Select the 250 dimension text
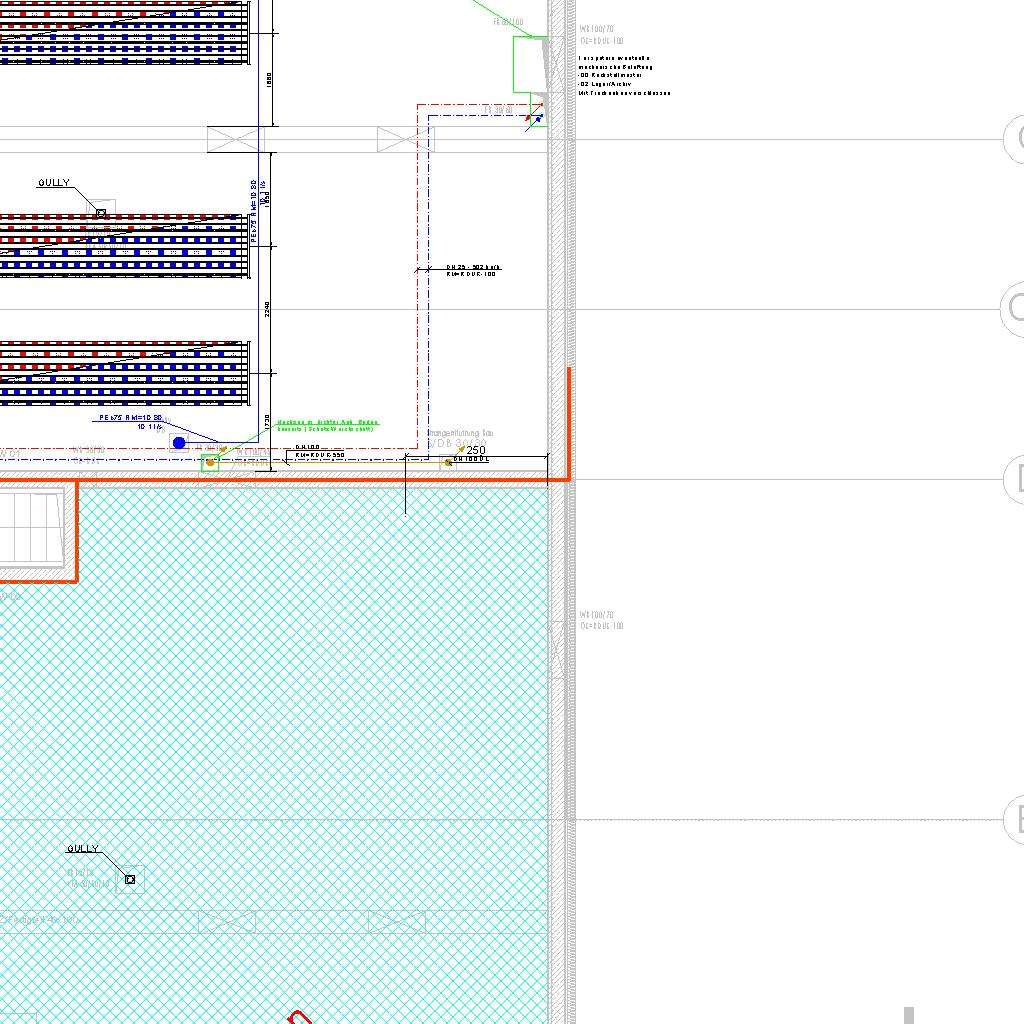1024x1024 pixels. 476,451
